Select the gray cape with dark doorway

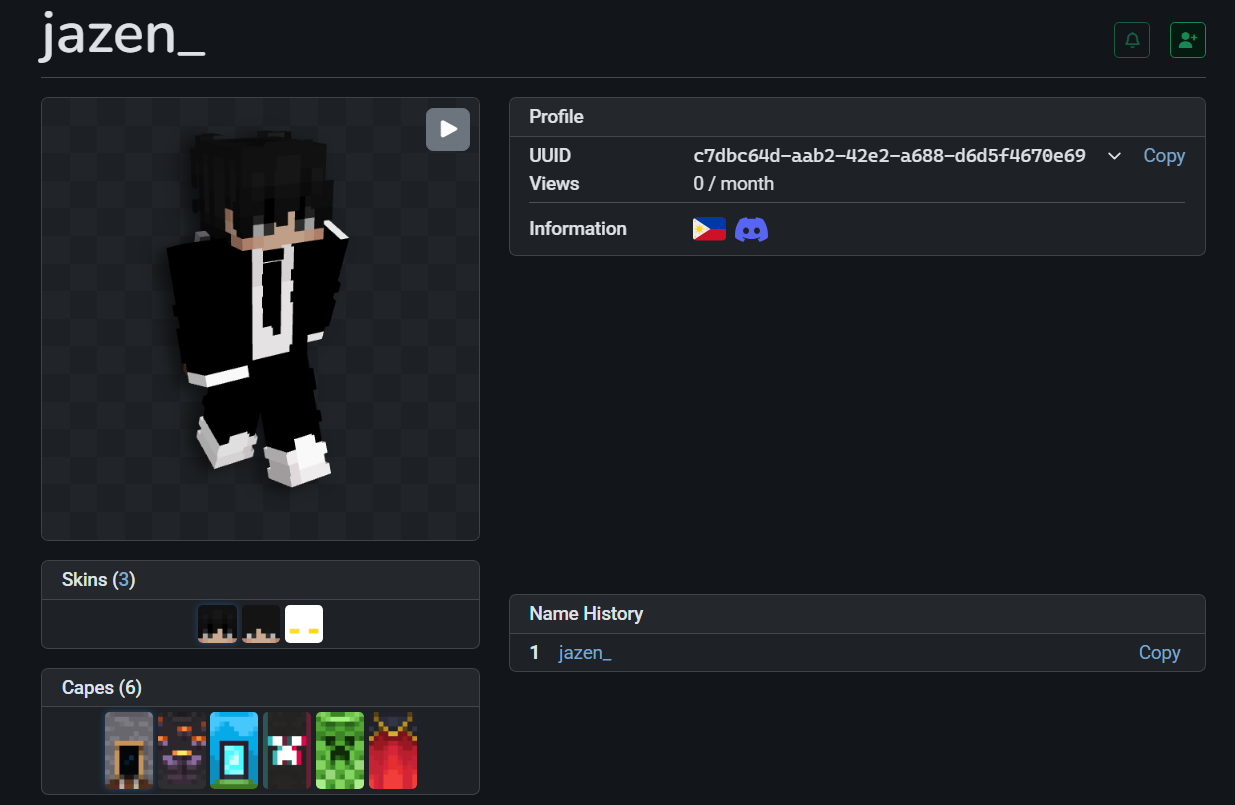pos(129,751)
